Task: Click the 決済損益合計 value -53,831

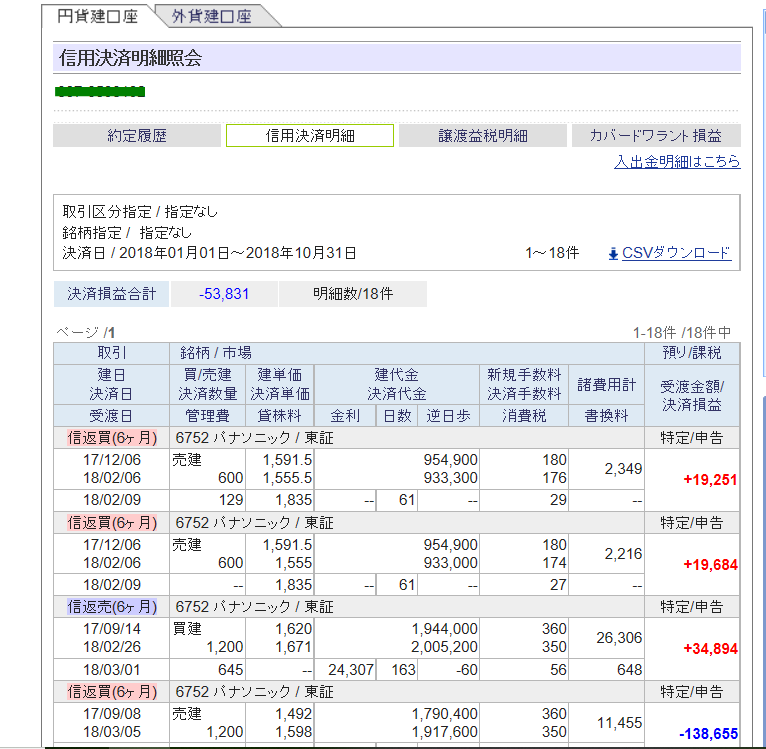Action: (x=224, y=294)
